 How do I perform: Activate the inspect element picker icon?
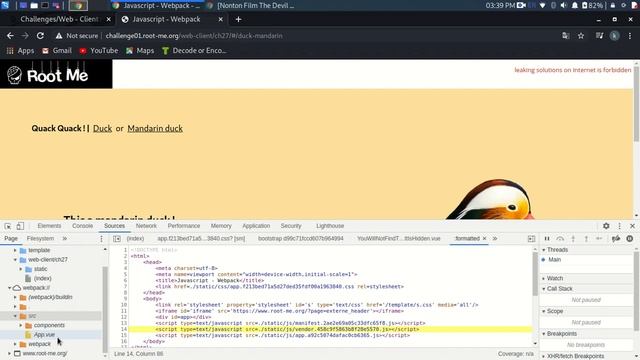coord(8,226)
